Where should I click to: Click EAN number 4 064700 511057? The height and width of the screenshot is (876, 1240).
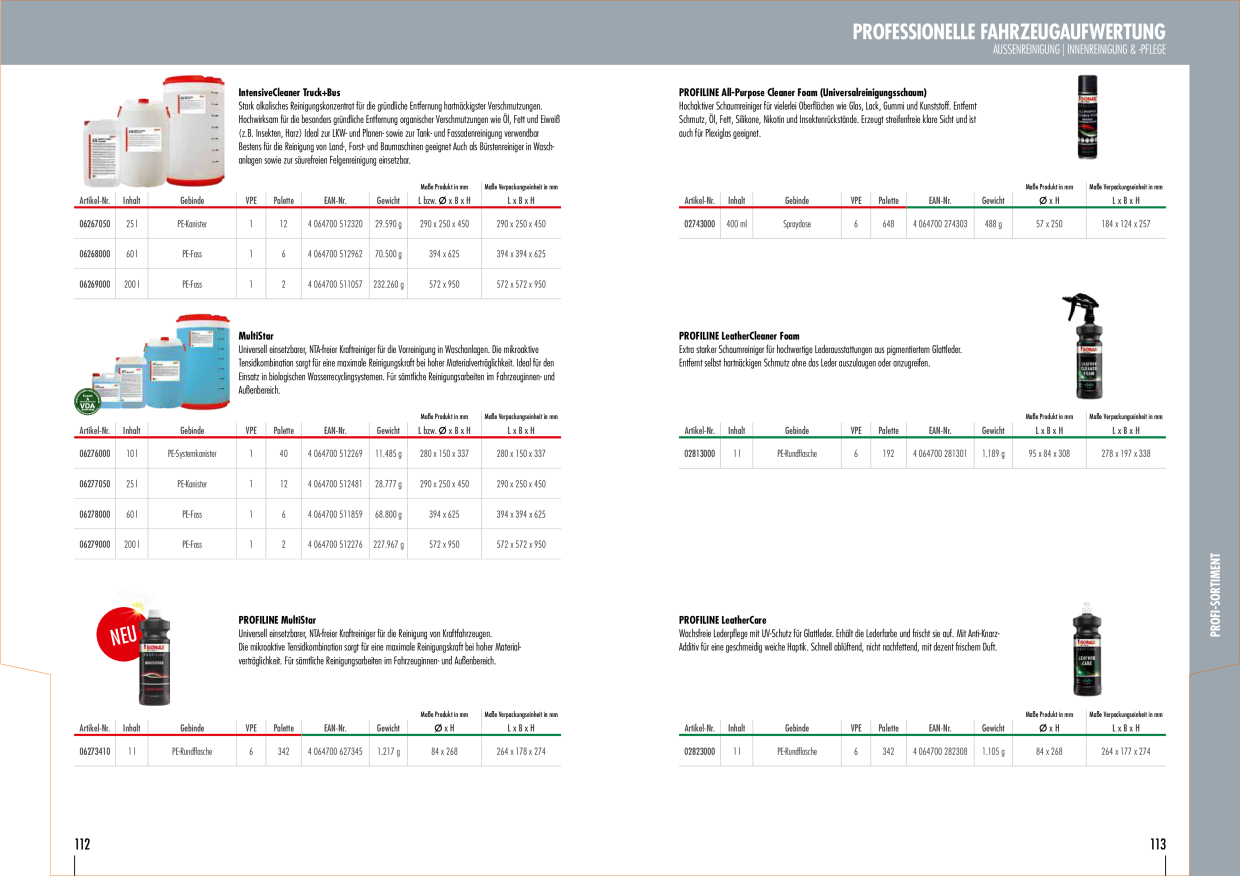point(335,284)
